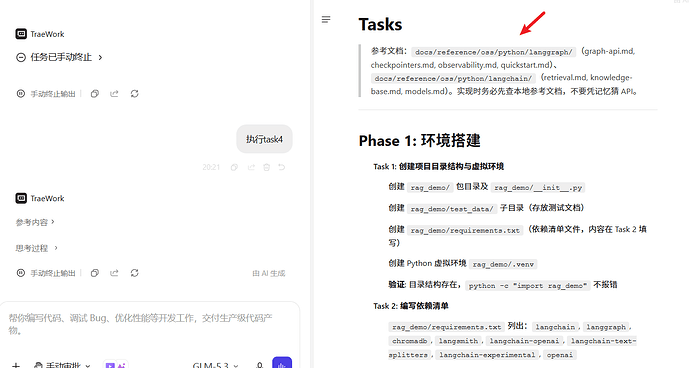Click the plus attachment button under the input
This screenshot has width=690, height=368.
(x=15, y=365)
